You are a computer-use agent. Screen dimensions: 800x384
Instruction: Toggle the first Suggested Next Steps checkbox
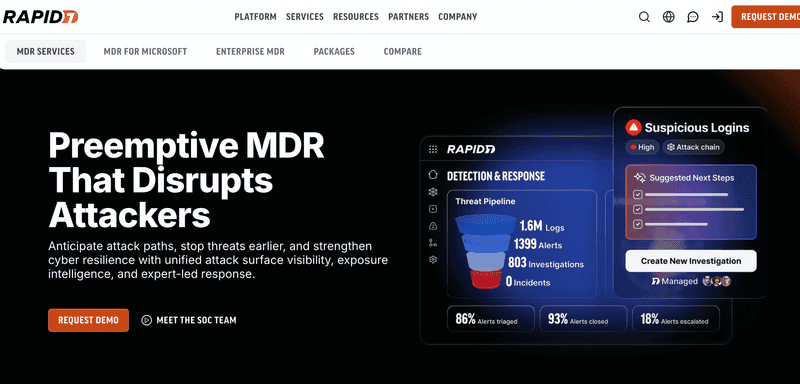pyautogui.click(x=637, y=194)
